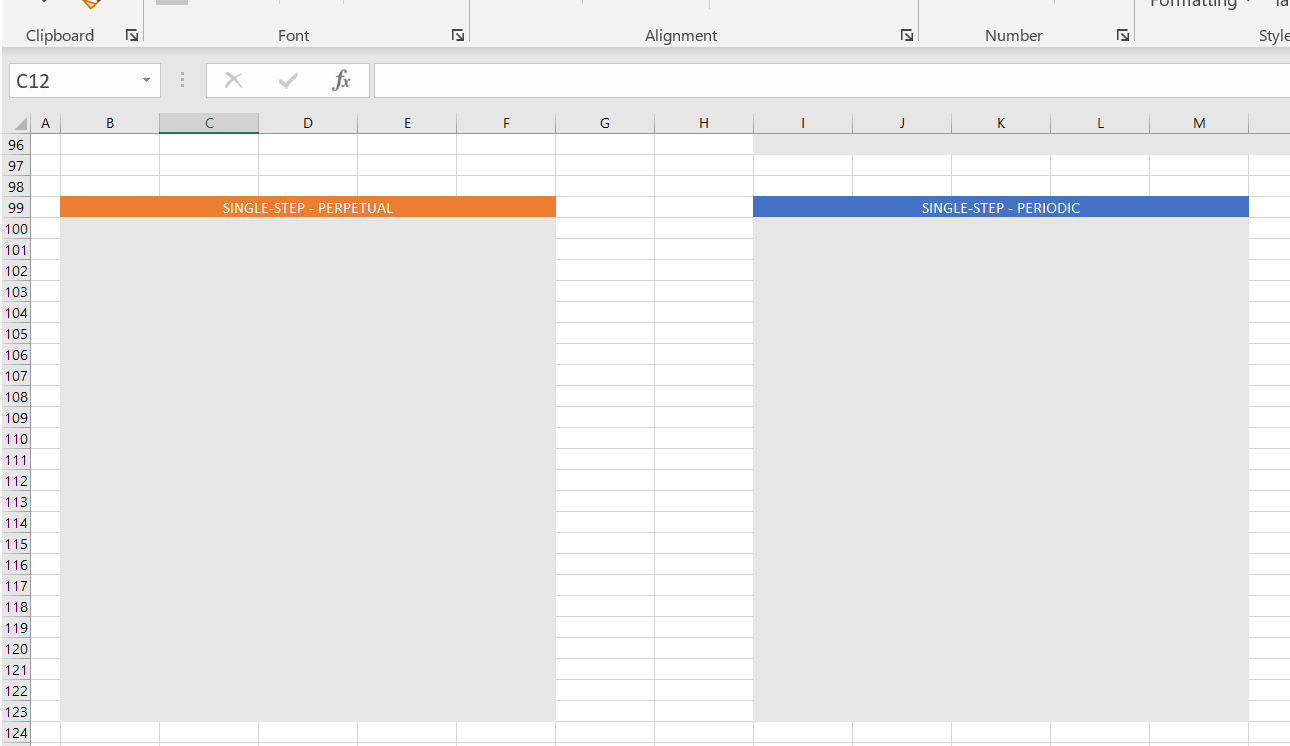
Task: Select row 99 header
Action: pos(16,207)
